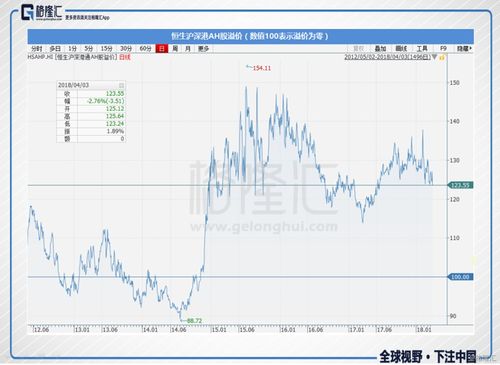The image size is (500, 365).
Task: Click the red 日线 label
Action: click(125, 57)
